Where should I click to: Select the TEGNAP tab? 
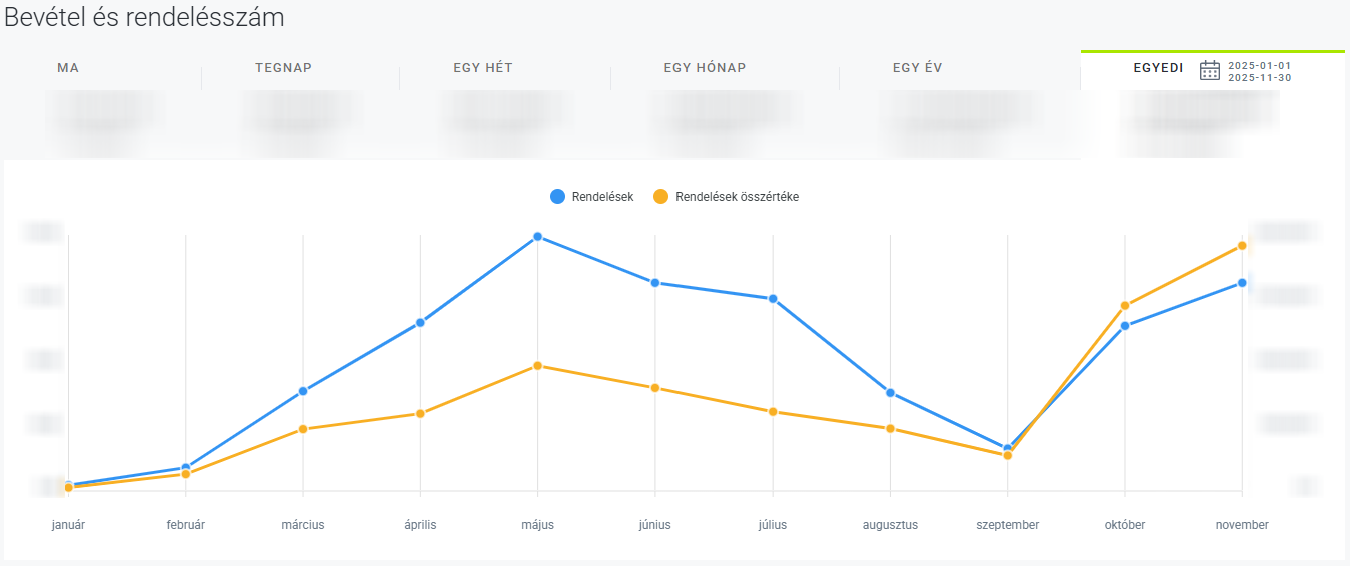pyautogui.click(x=283, y=68)
